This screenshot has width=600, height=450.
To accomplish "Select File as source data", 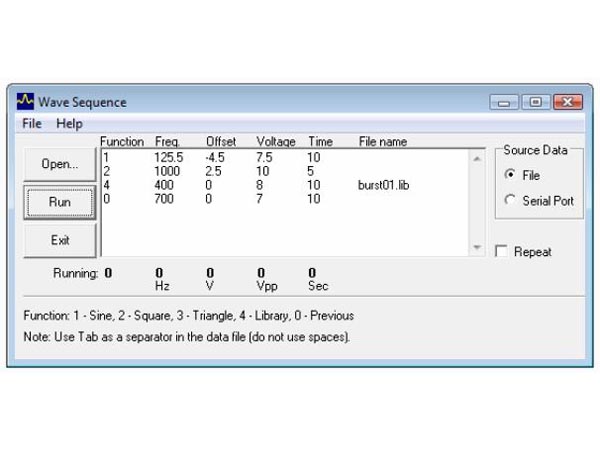I will tap(511, 174).
